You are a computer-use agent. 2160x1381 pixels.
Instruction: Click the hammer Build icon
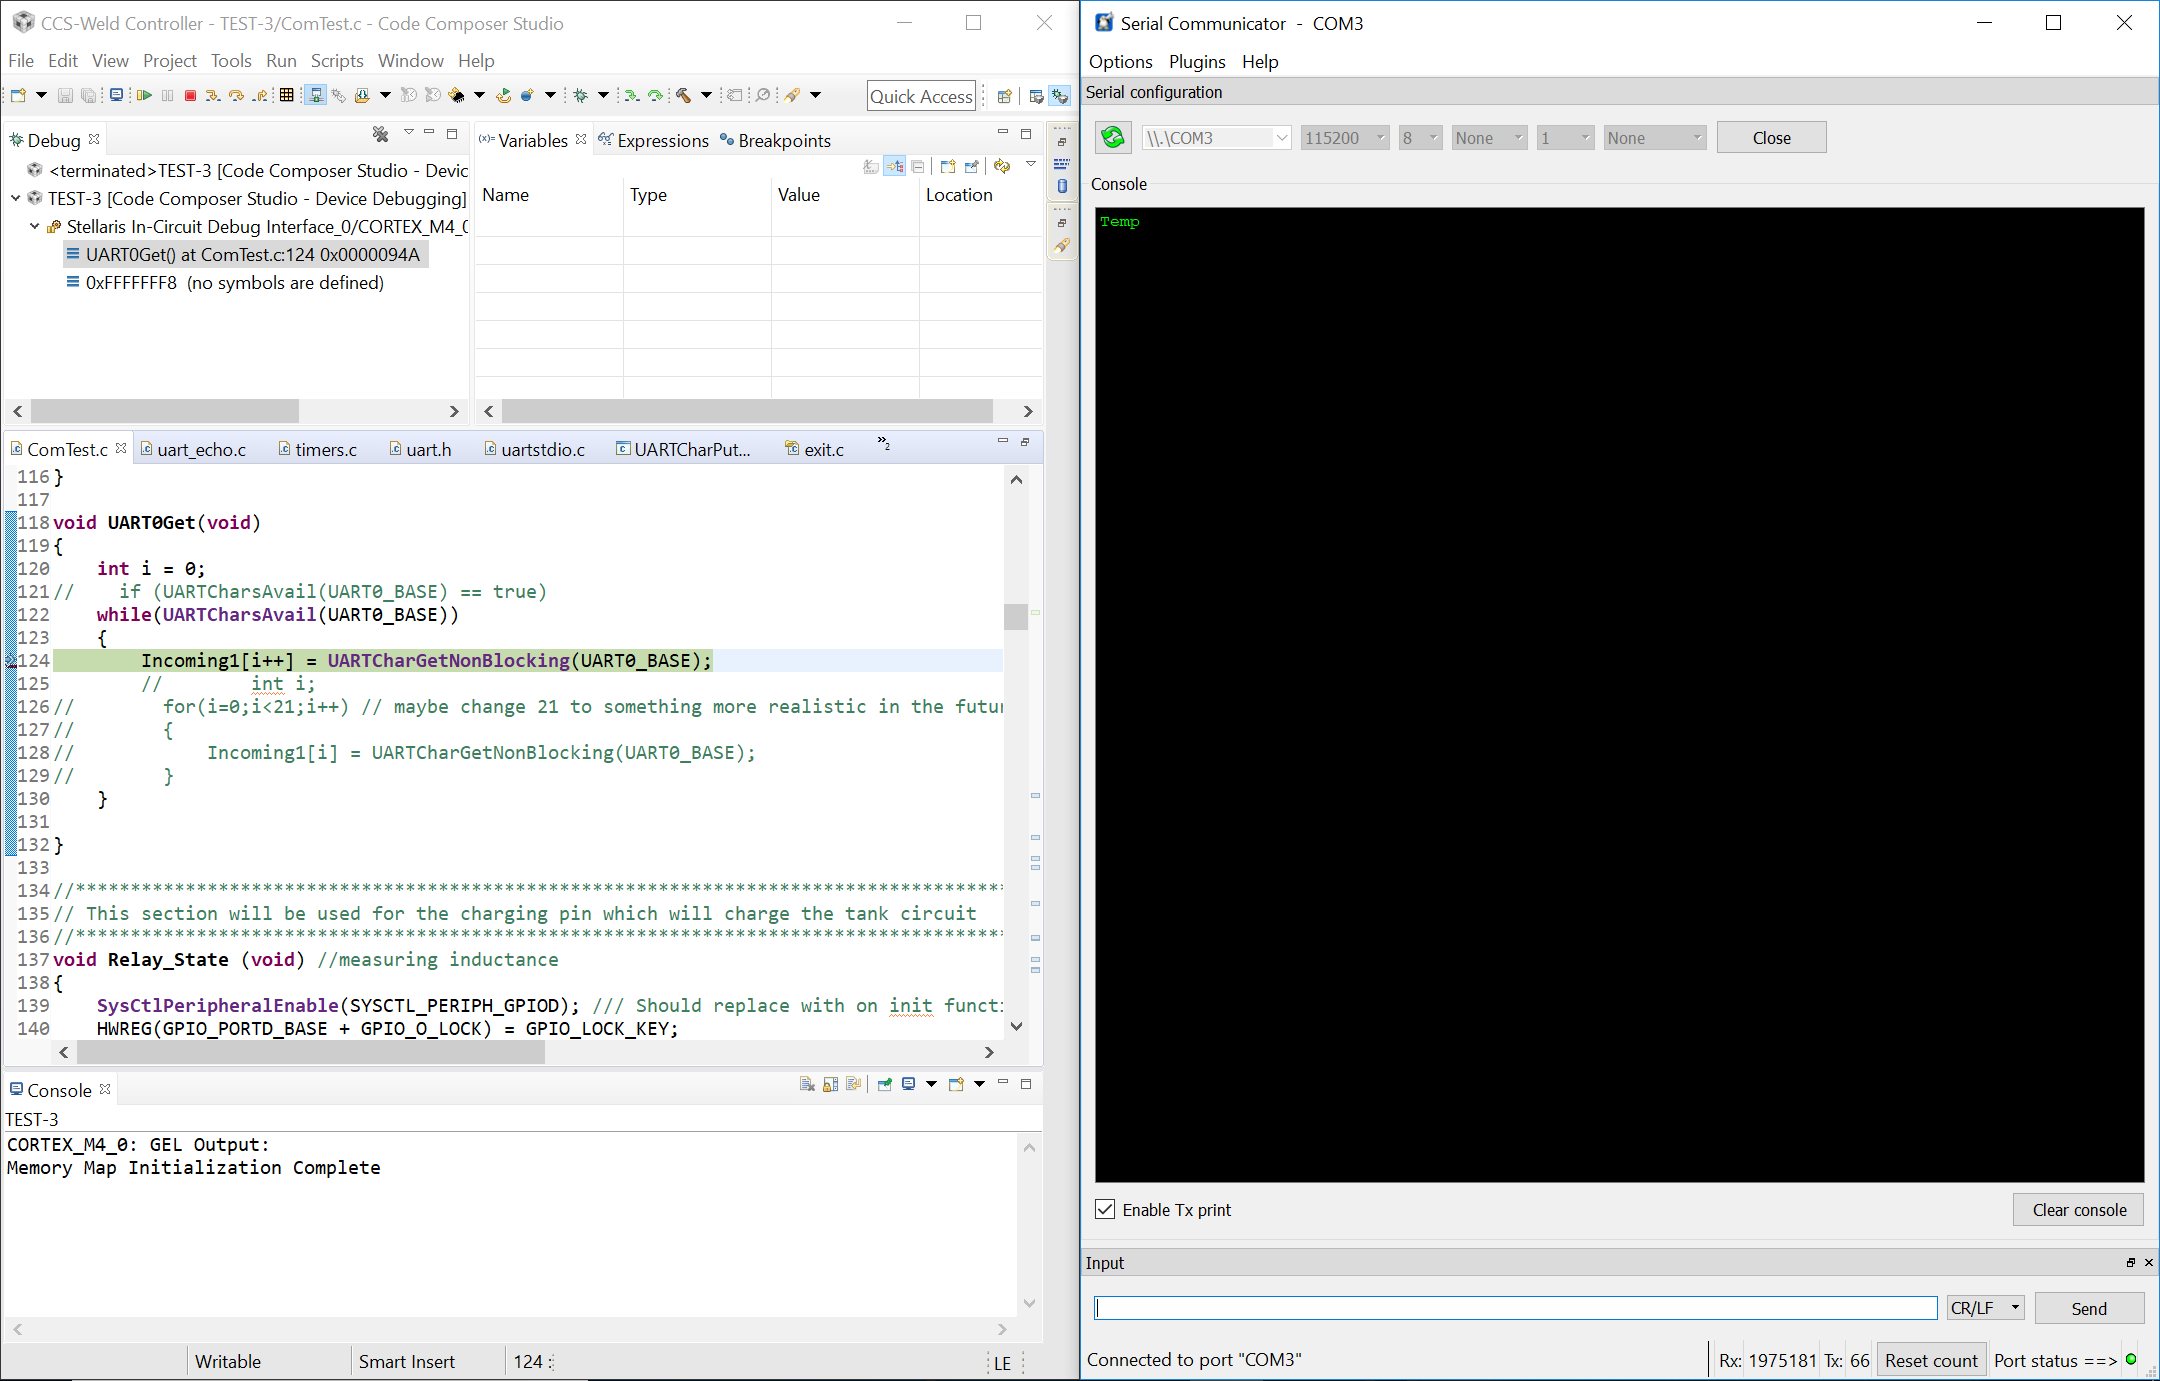pos(684,96)
